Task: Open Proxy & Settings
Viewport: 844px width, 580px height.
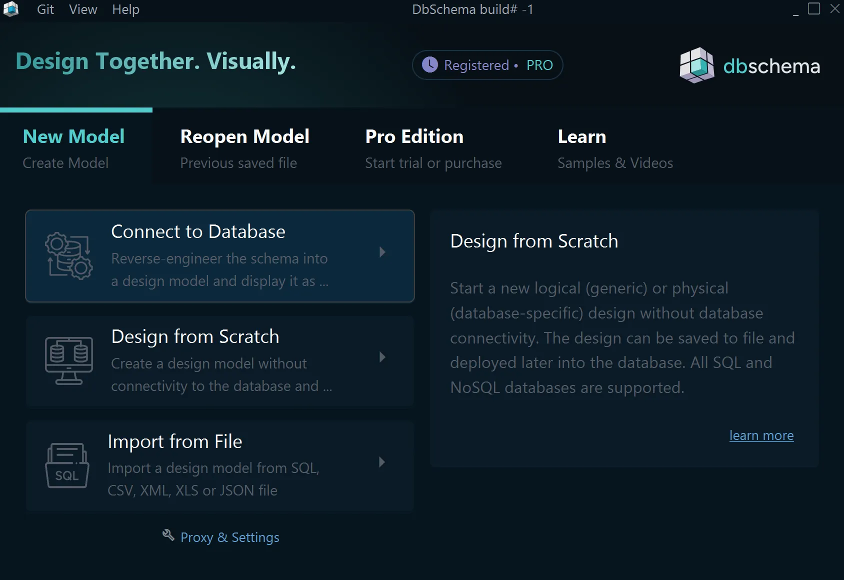Action: 229,536
